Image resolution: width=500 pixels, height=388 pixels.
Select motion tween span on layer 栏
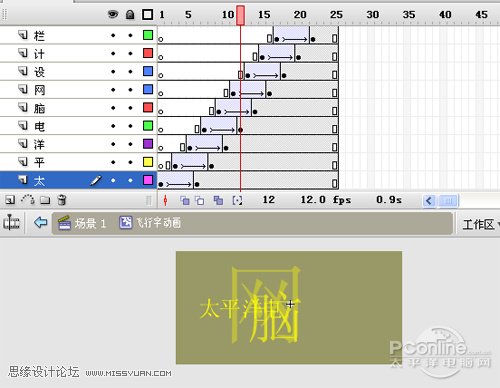[x=292, y=35]
